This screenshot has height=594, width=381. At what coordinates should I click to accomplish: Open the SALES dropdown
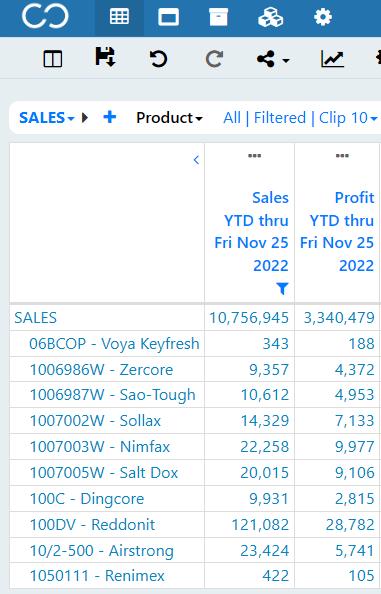47,118
